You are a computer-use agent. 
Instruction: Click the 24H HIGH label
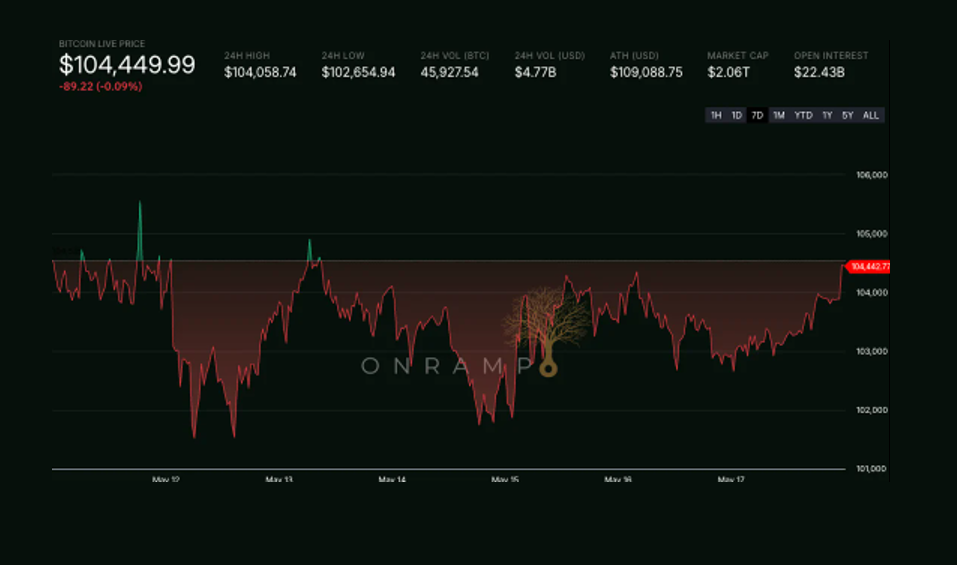(x=247, y=56)
